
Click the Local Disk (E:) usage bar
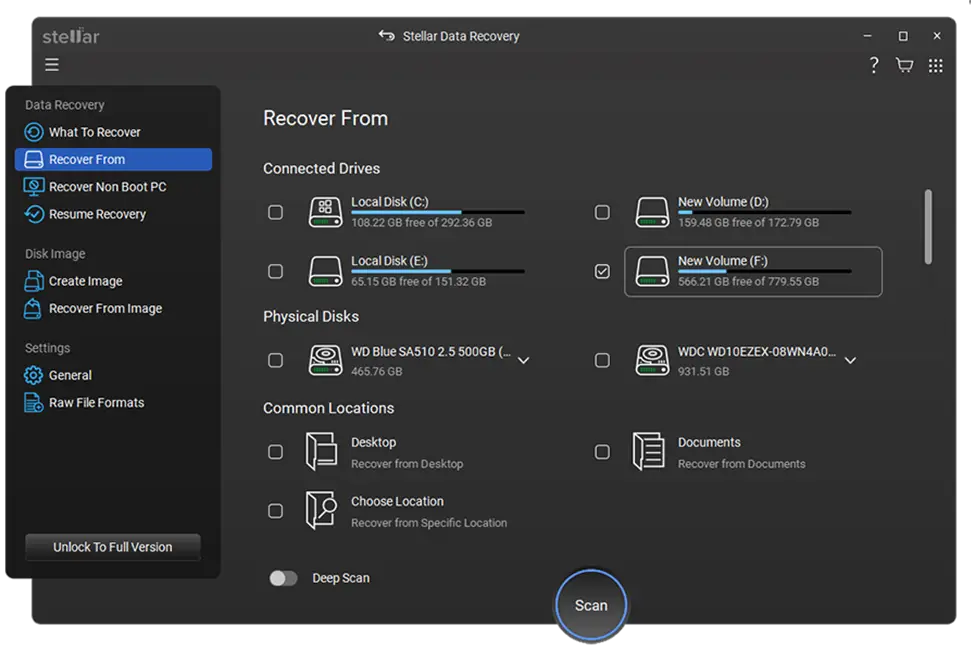438,271
